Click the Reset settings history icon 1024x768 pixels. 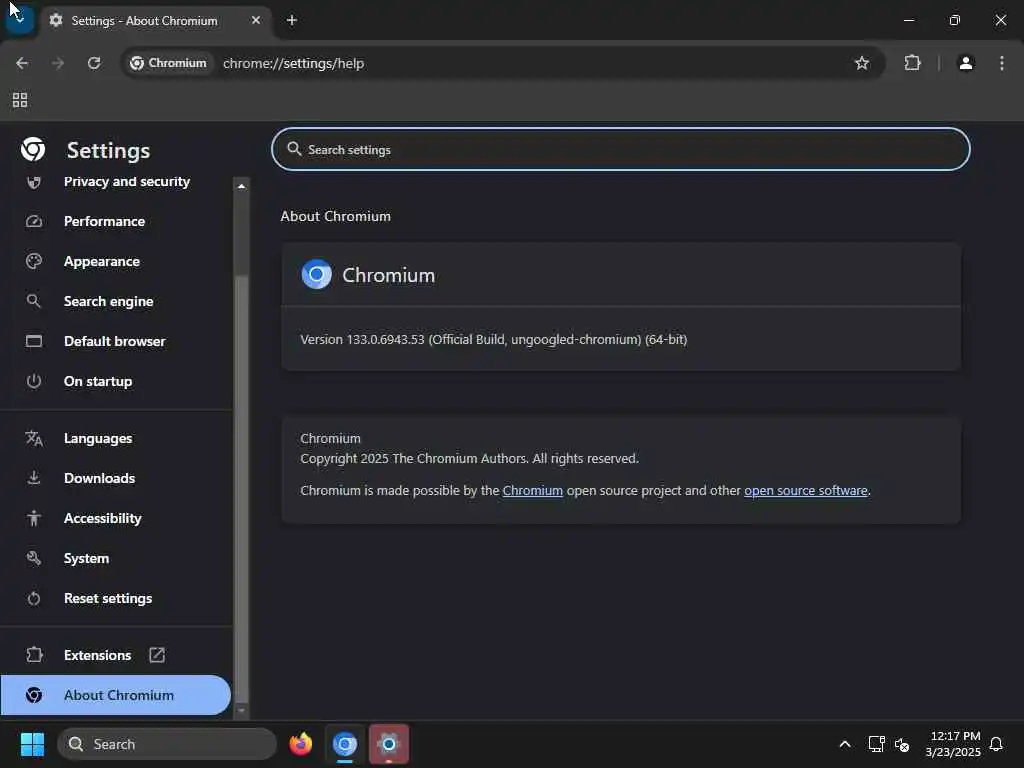(x=34, y=598)
